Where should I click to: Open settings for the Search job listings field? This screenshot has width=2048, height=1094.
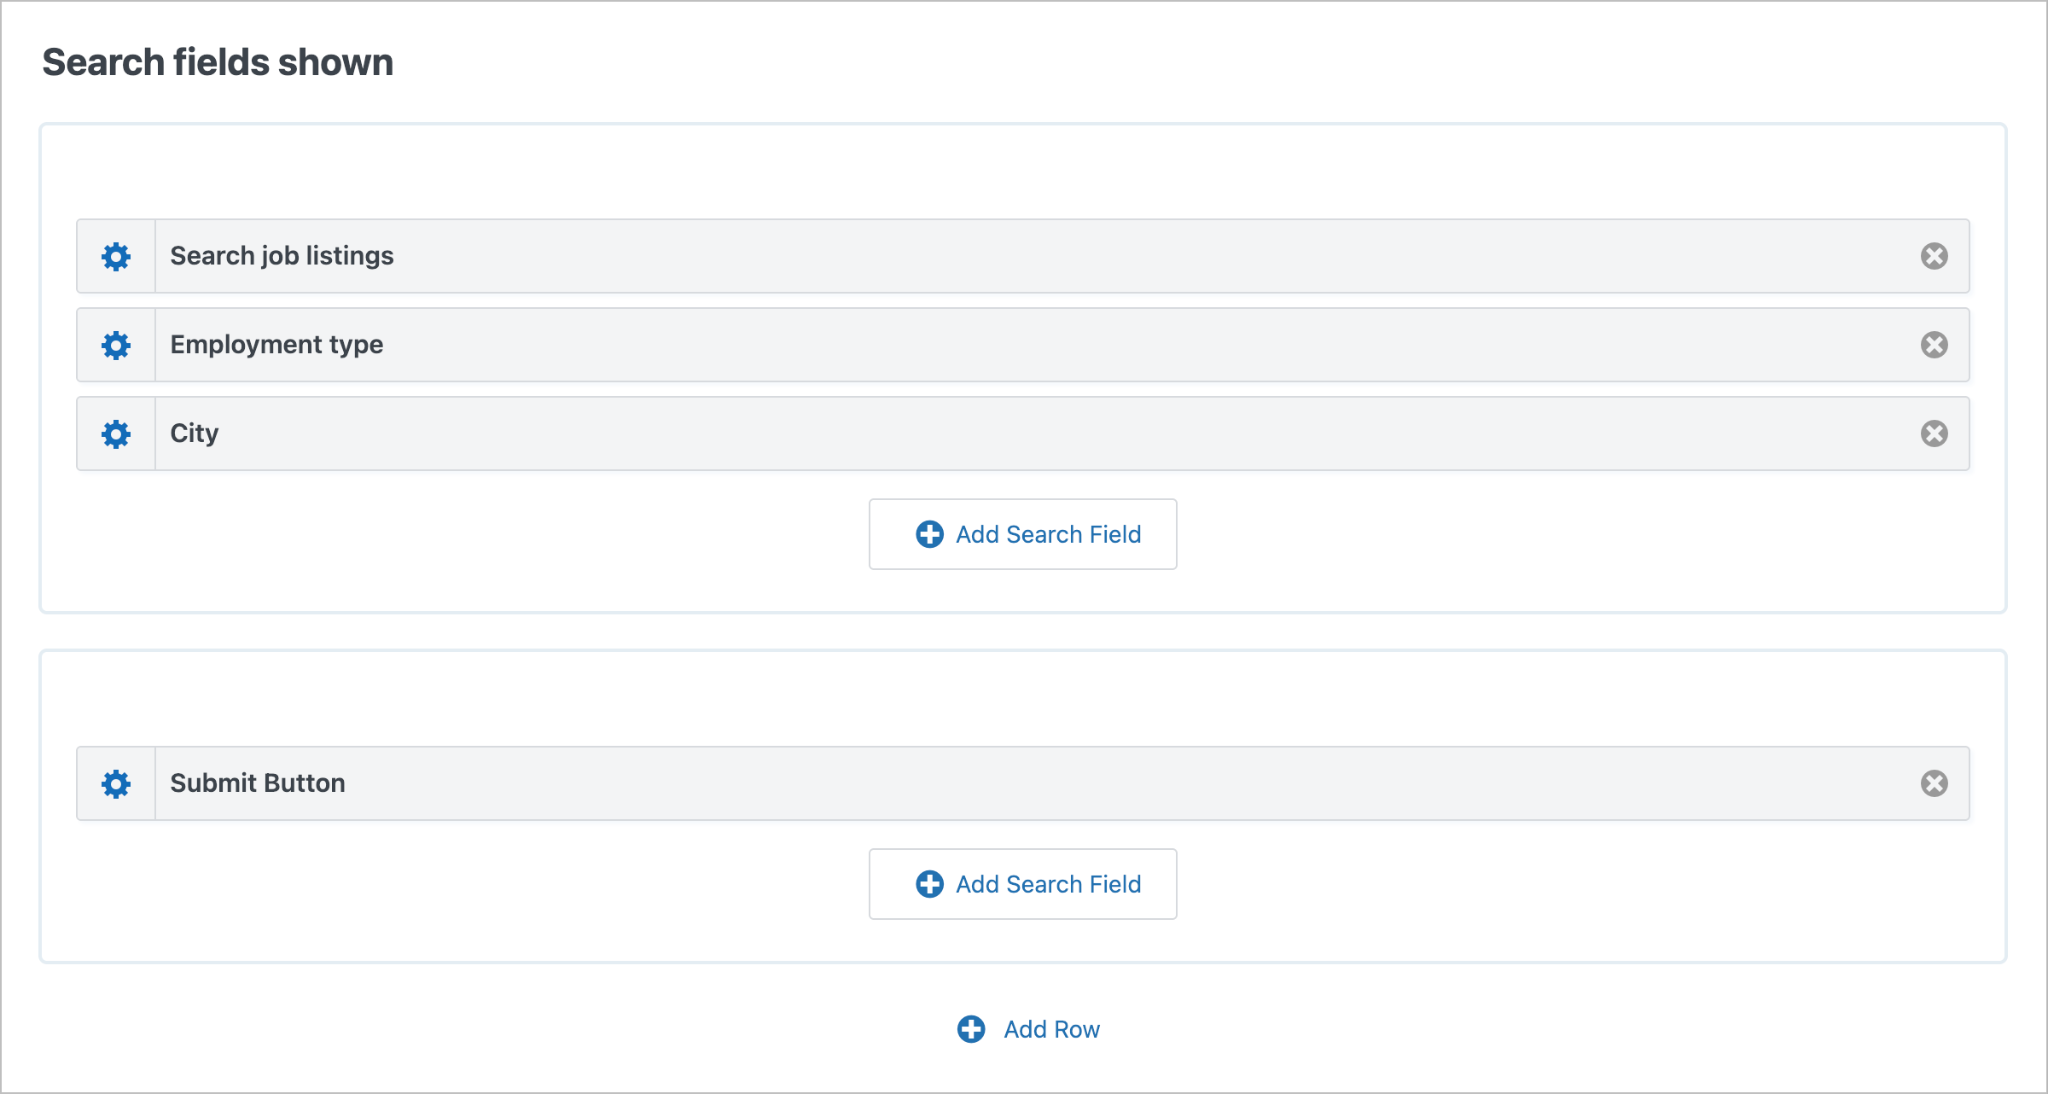(x=115, y=256)
